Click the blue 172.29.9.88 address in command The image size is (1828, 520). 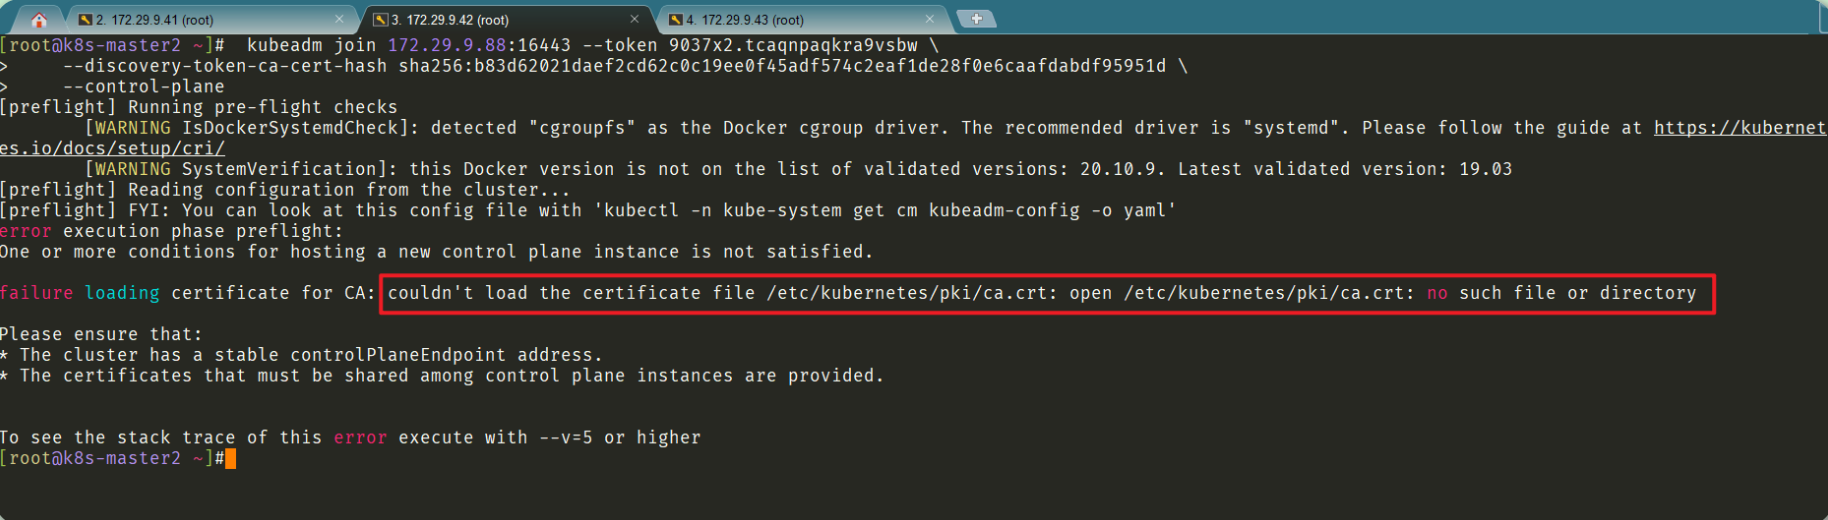(x=446, y=45)
